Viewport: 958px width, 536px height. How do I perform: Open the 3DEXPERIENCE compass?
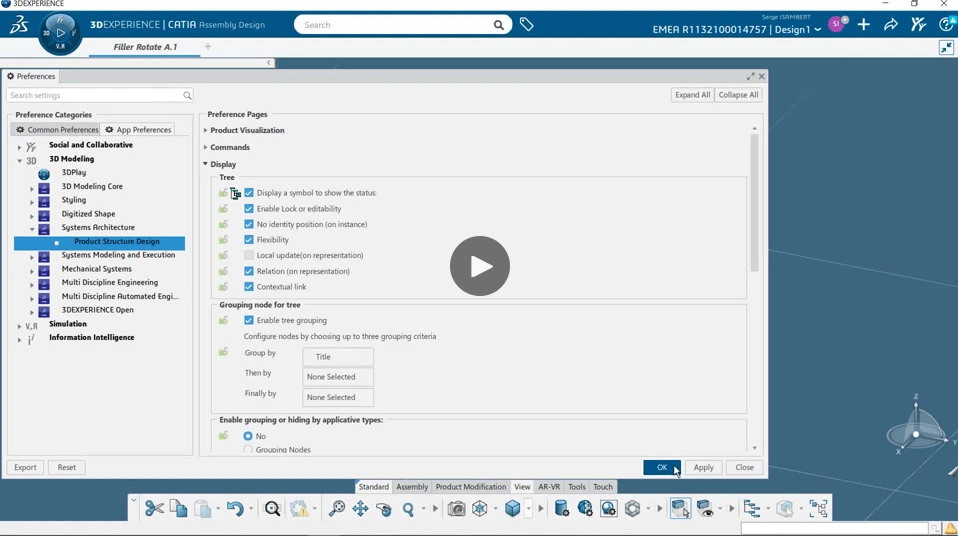tap(60, 34)
